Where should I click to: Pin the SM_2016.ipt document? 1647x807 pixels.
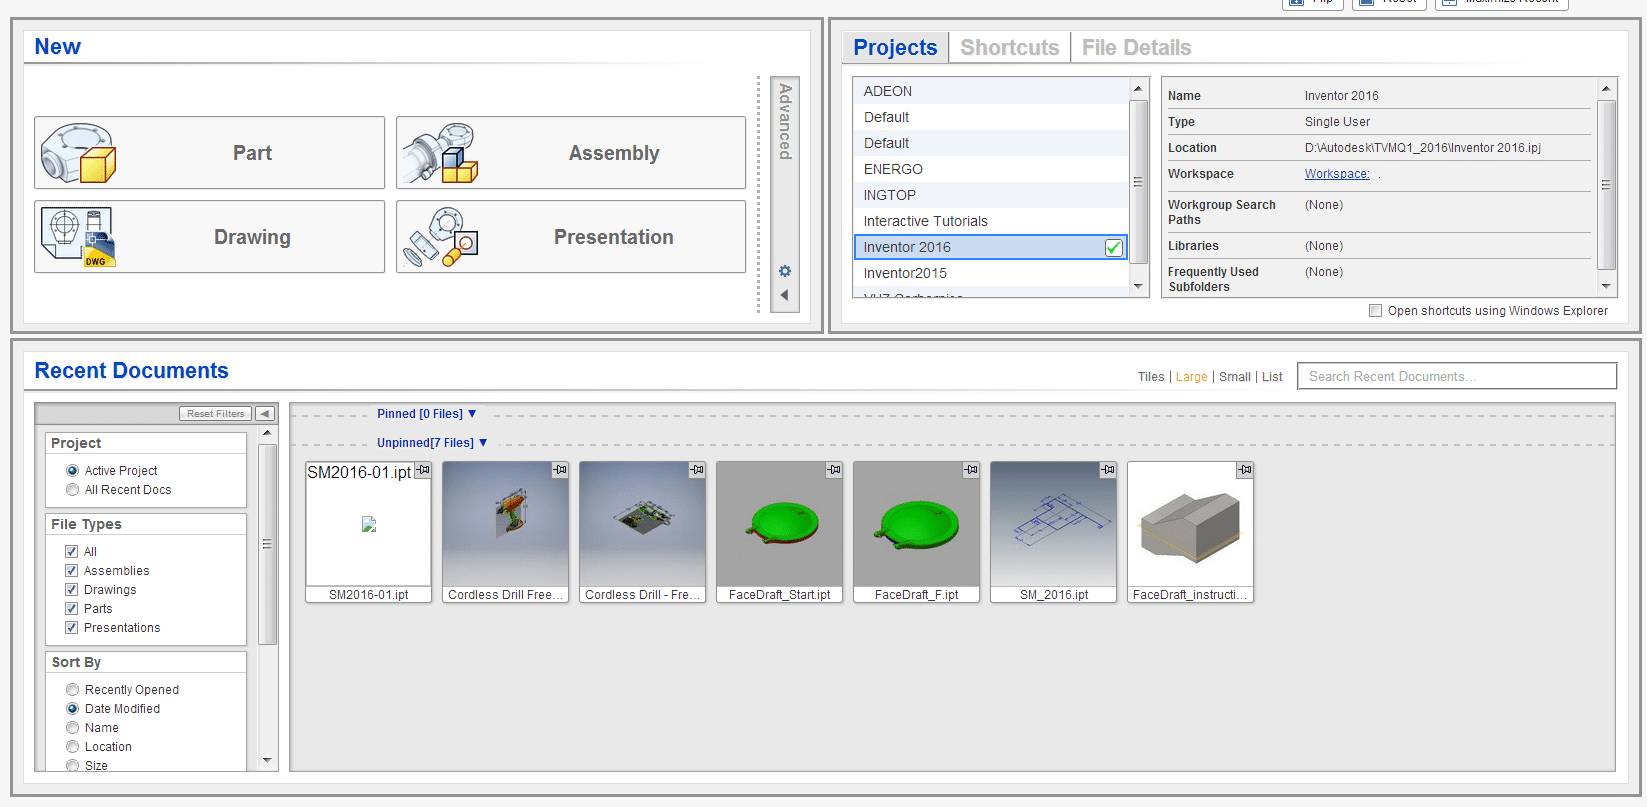[1108, 470]
